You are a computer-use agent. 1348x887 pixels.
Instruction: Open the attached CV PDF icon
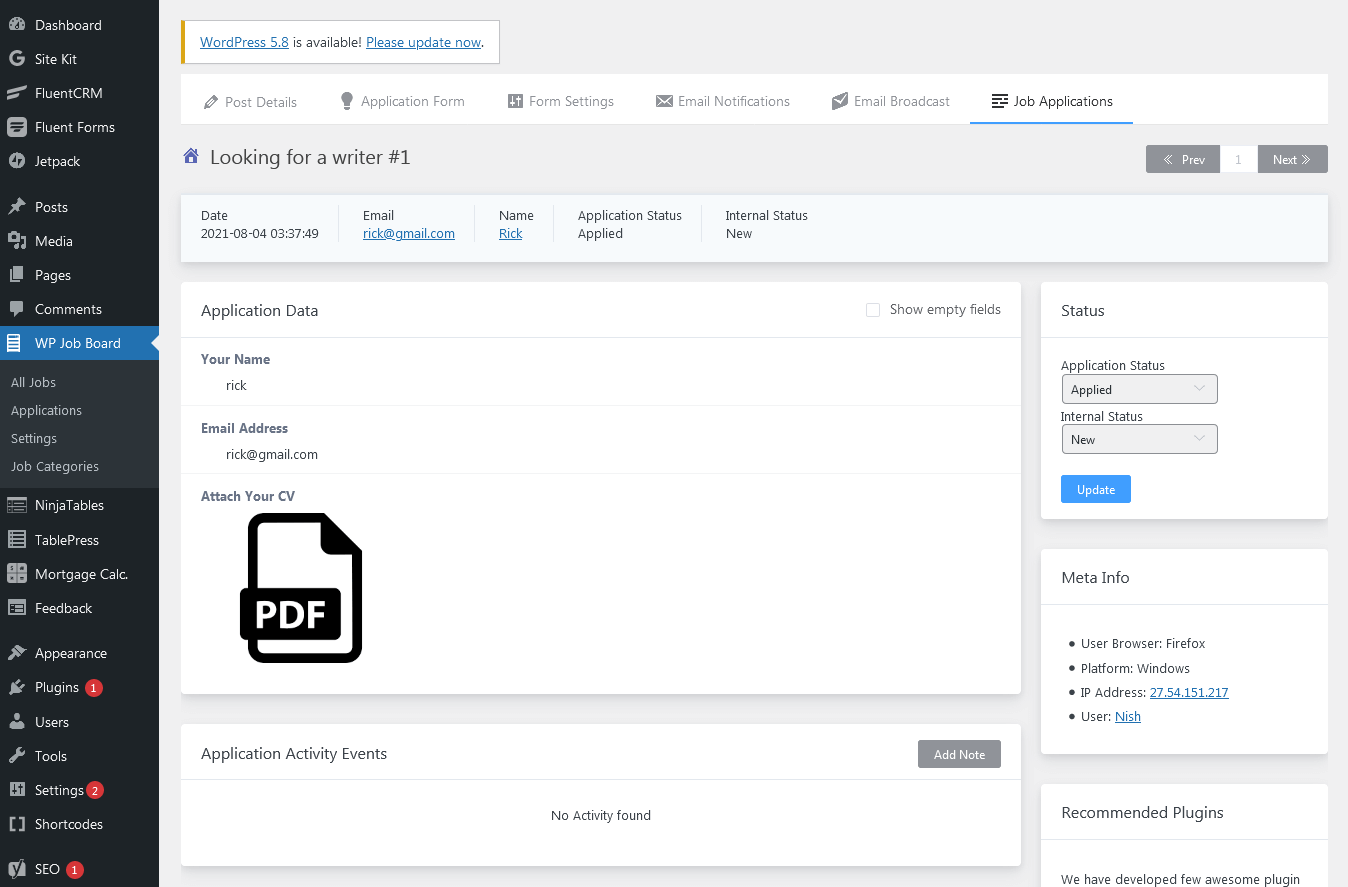(301, 588)
